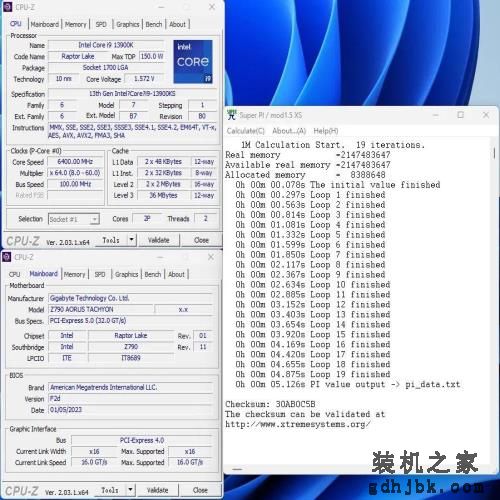The height and width of the screenshot is (500, 500).
Task: Click the Core Voltage 1.572 V value
Action: [x=144, y=79]
